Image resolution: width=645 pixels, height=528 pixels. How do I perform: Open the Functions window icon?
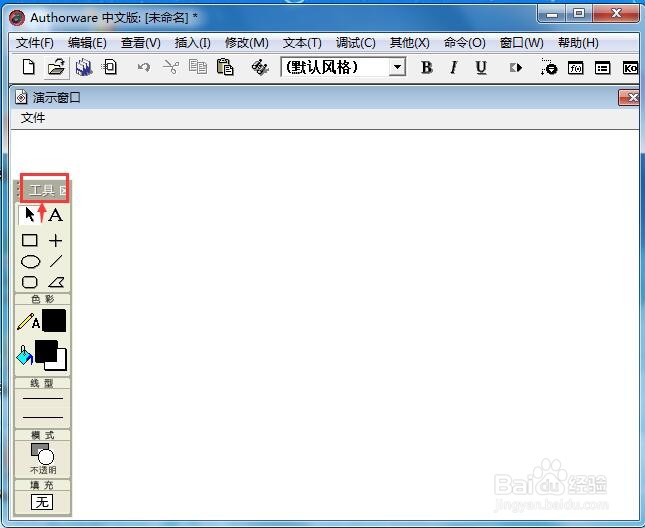pos(575,68)
